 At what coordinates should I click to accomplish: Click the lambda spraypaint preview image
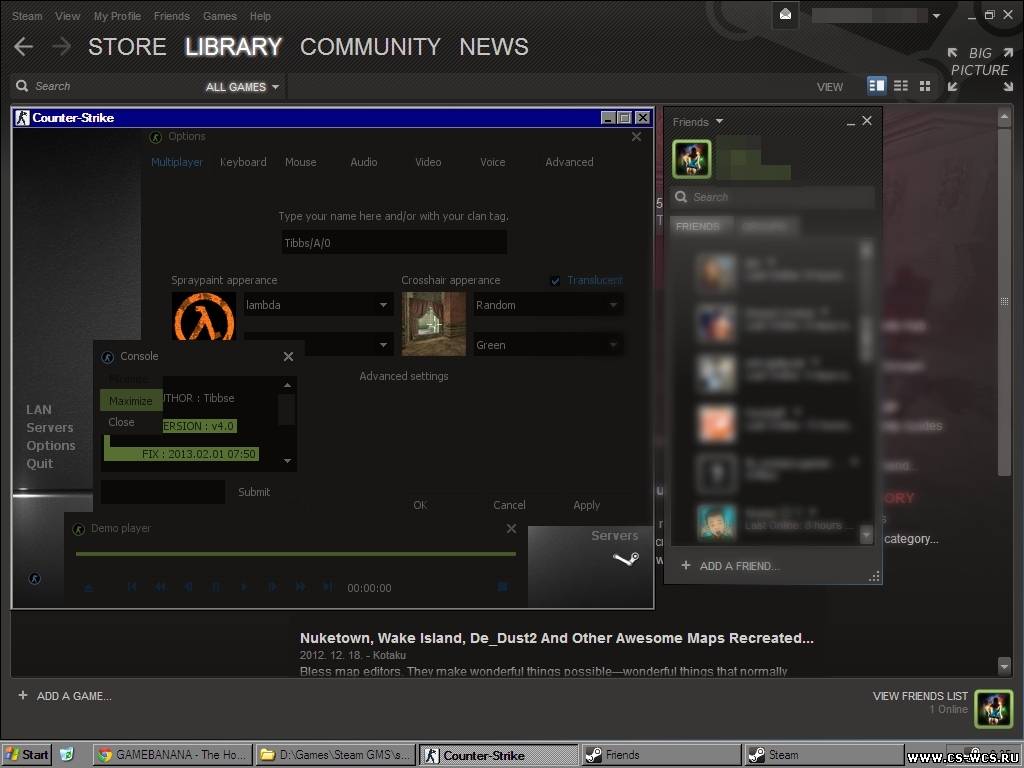pos(204,316)
